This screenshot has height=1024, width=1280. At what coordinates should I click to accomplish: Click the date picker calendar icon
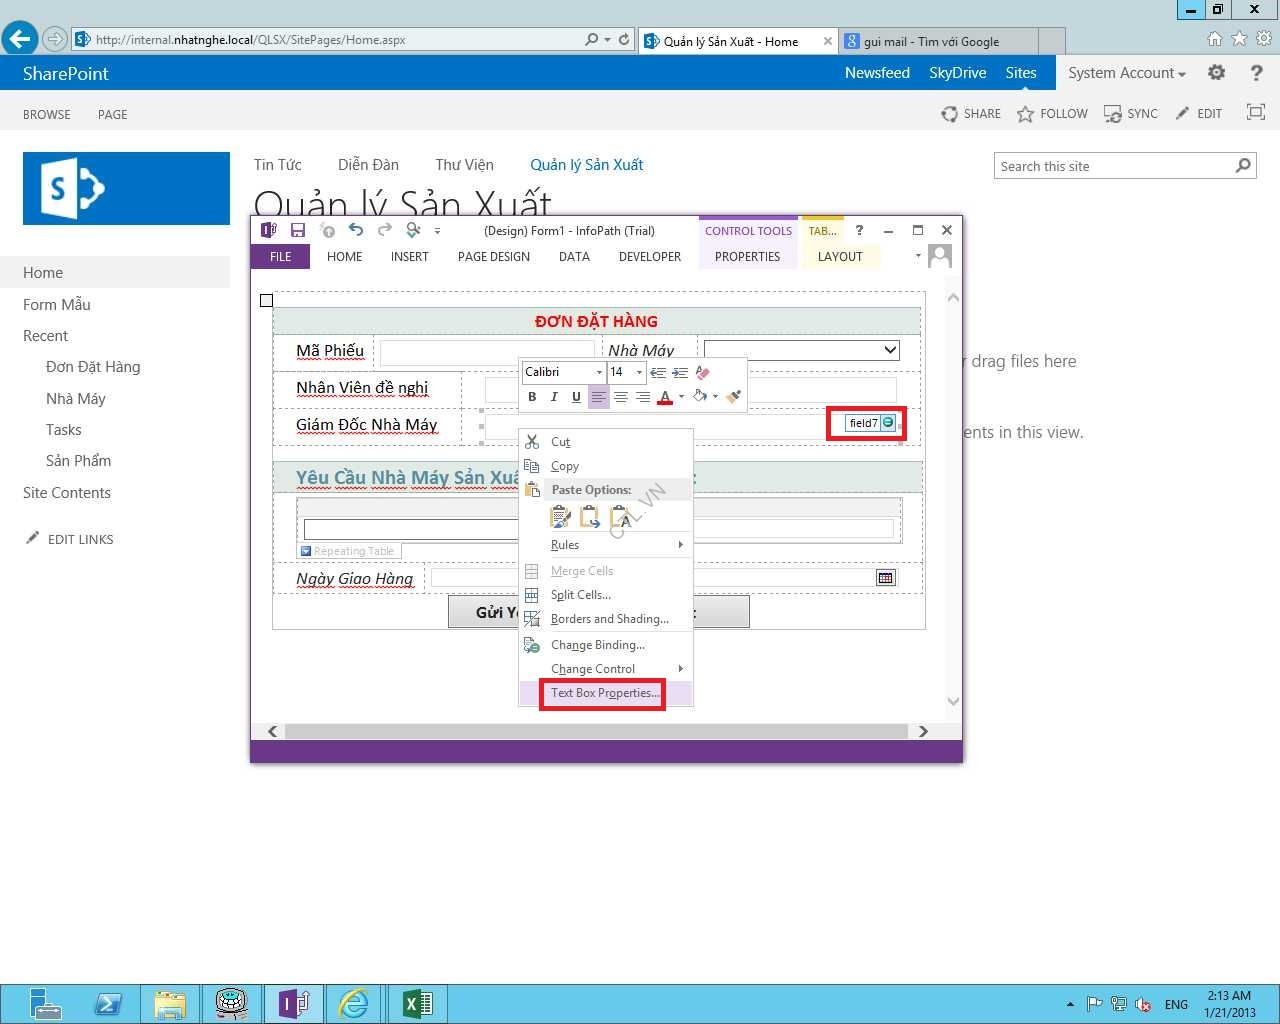pyautogui.click(x=885, y=578)
